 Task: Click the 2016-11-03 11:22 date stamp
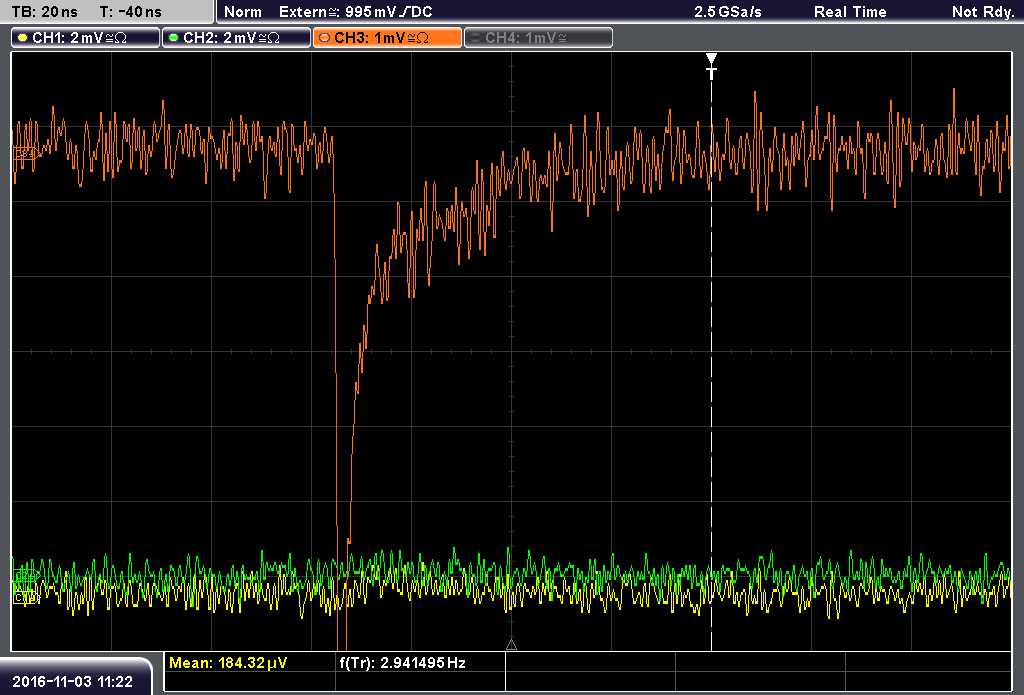tap(72, 682)
